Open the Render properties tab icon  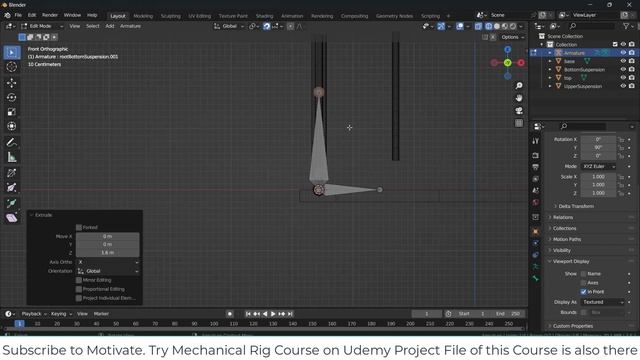[536, 156]
